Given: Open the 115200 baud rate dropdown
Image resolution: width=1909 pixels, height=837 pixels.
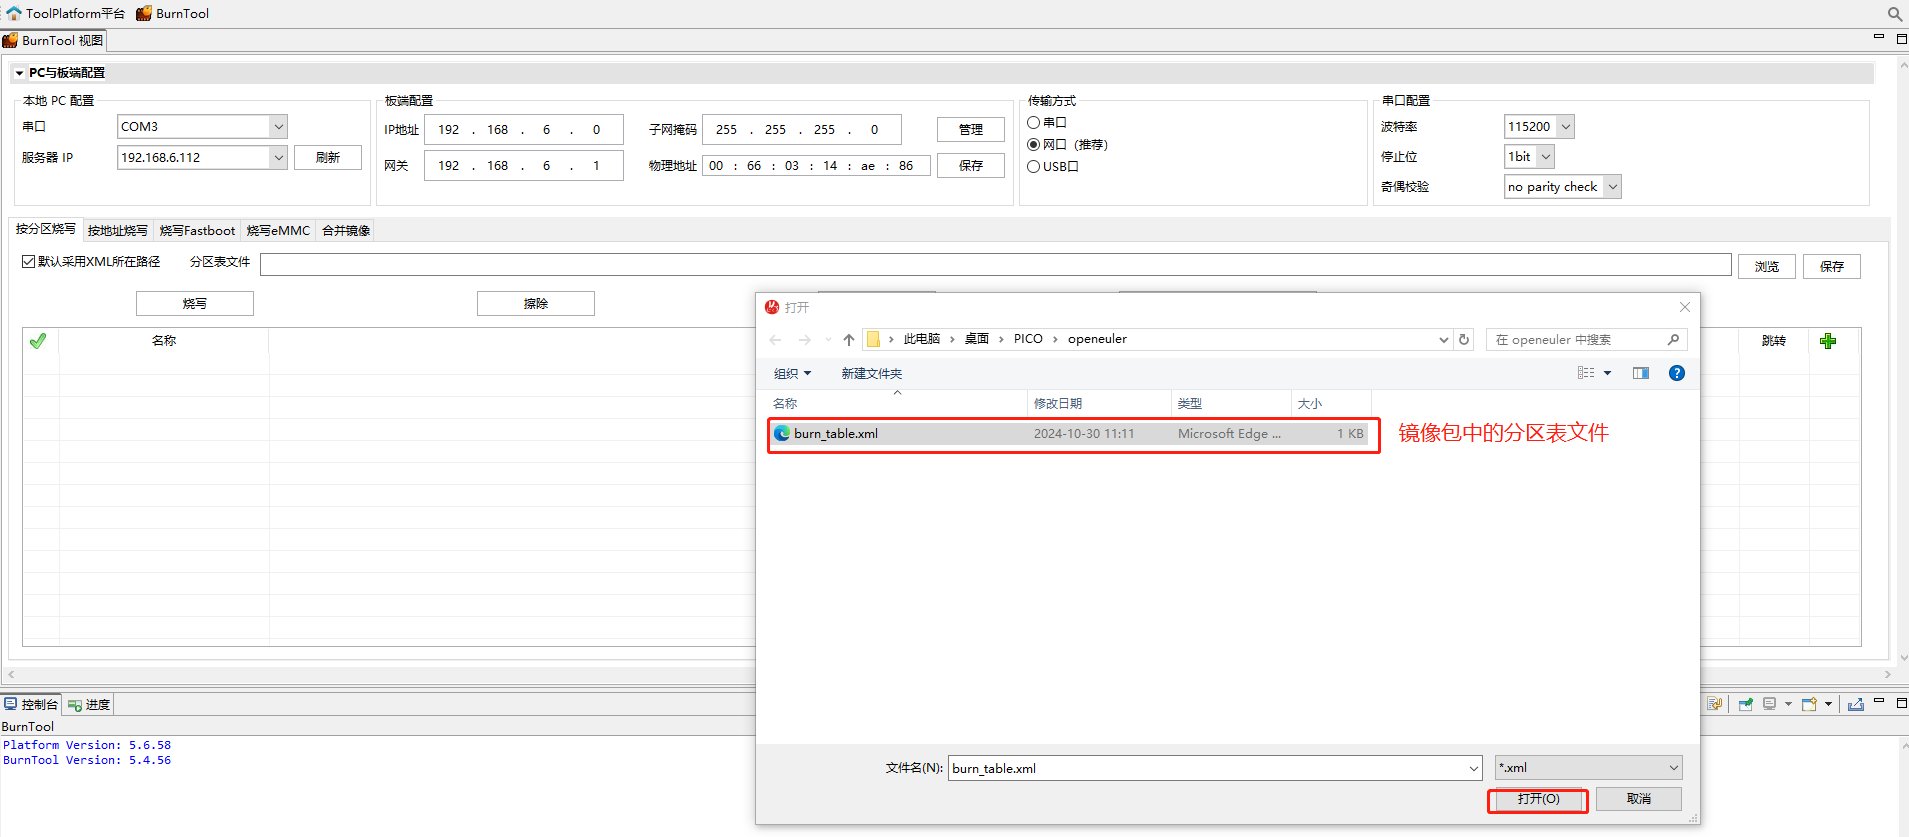Looking at the screenshot, I should [x=1566, y=127].
